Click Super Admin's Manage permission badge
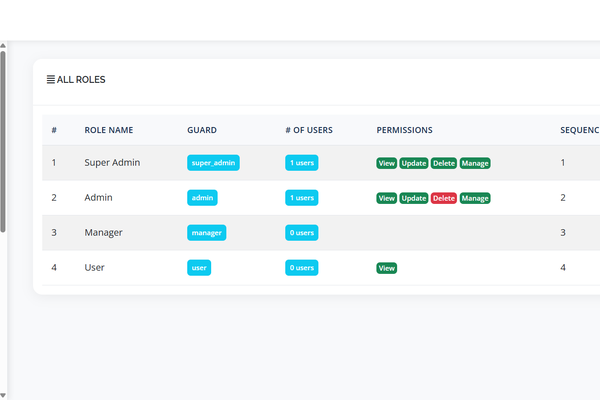This screenshot has height=400, width=600. pyautogui.click(x=475, y=163)
